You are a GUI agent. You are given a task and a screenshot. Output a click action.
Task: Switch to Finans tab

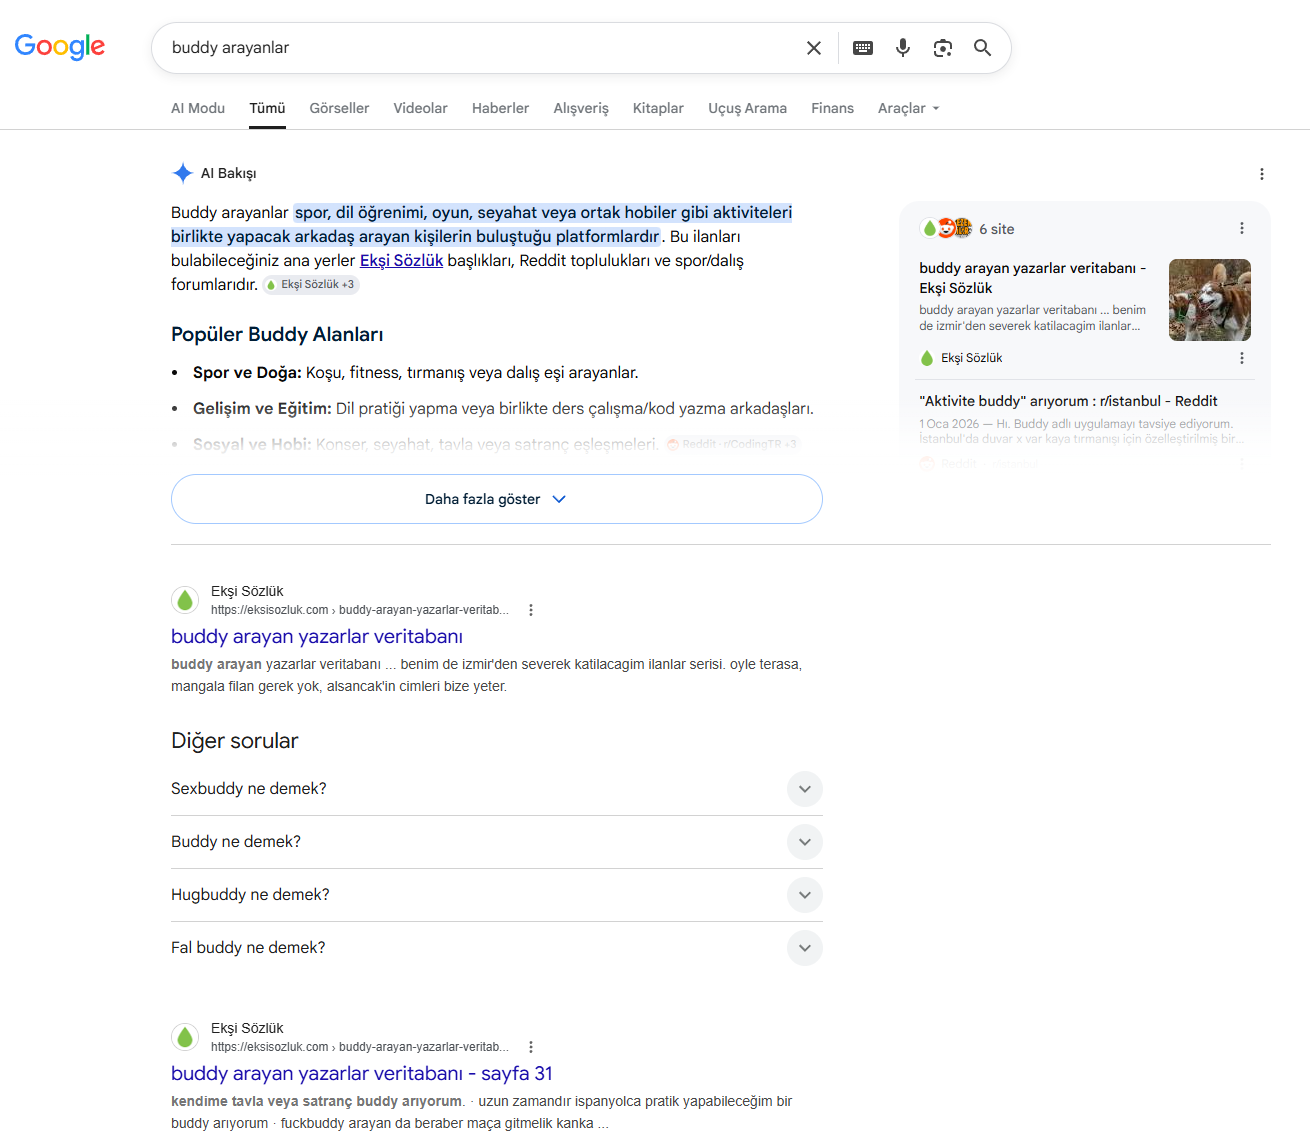click(832, 108)
